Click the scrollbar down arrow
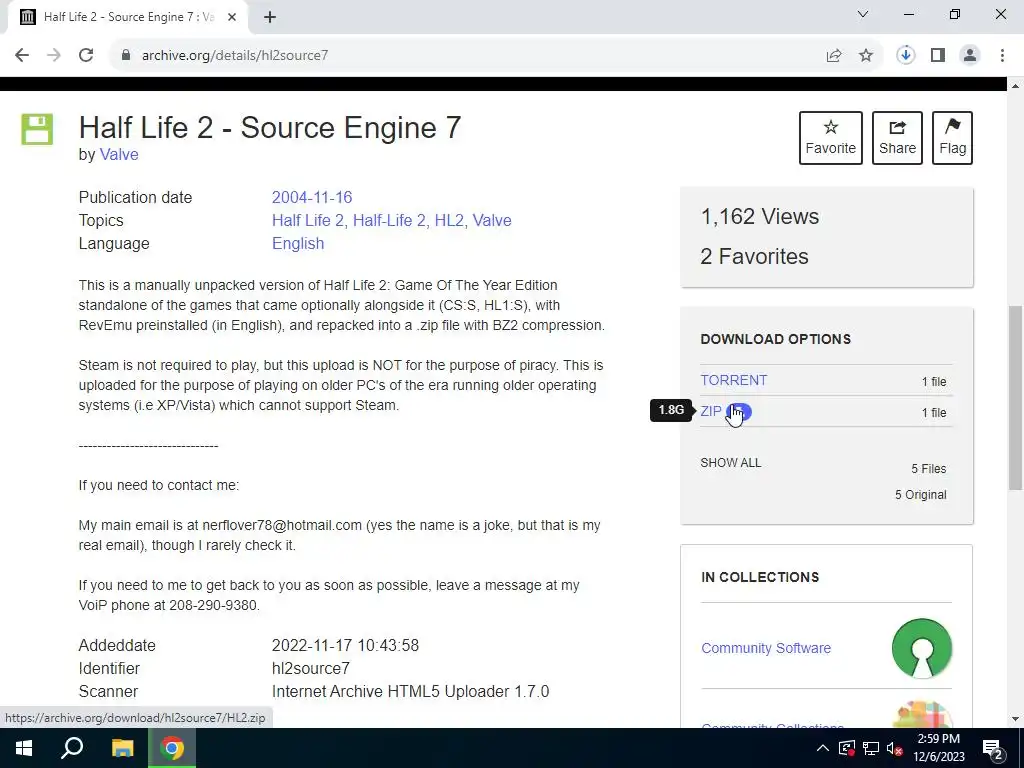 click(1015, 719)
